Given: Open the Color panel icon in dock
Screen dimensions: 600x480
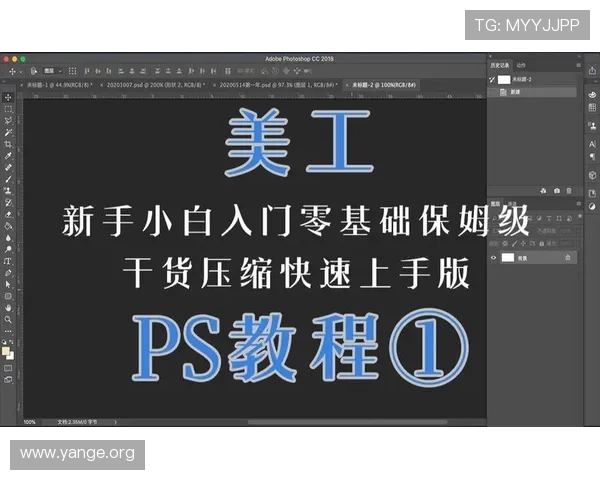Looking at the screenshot, I should pyautogui.click(x=592, y=95).
